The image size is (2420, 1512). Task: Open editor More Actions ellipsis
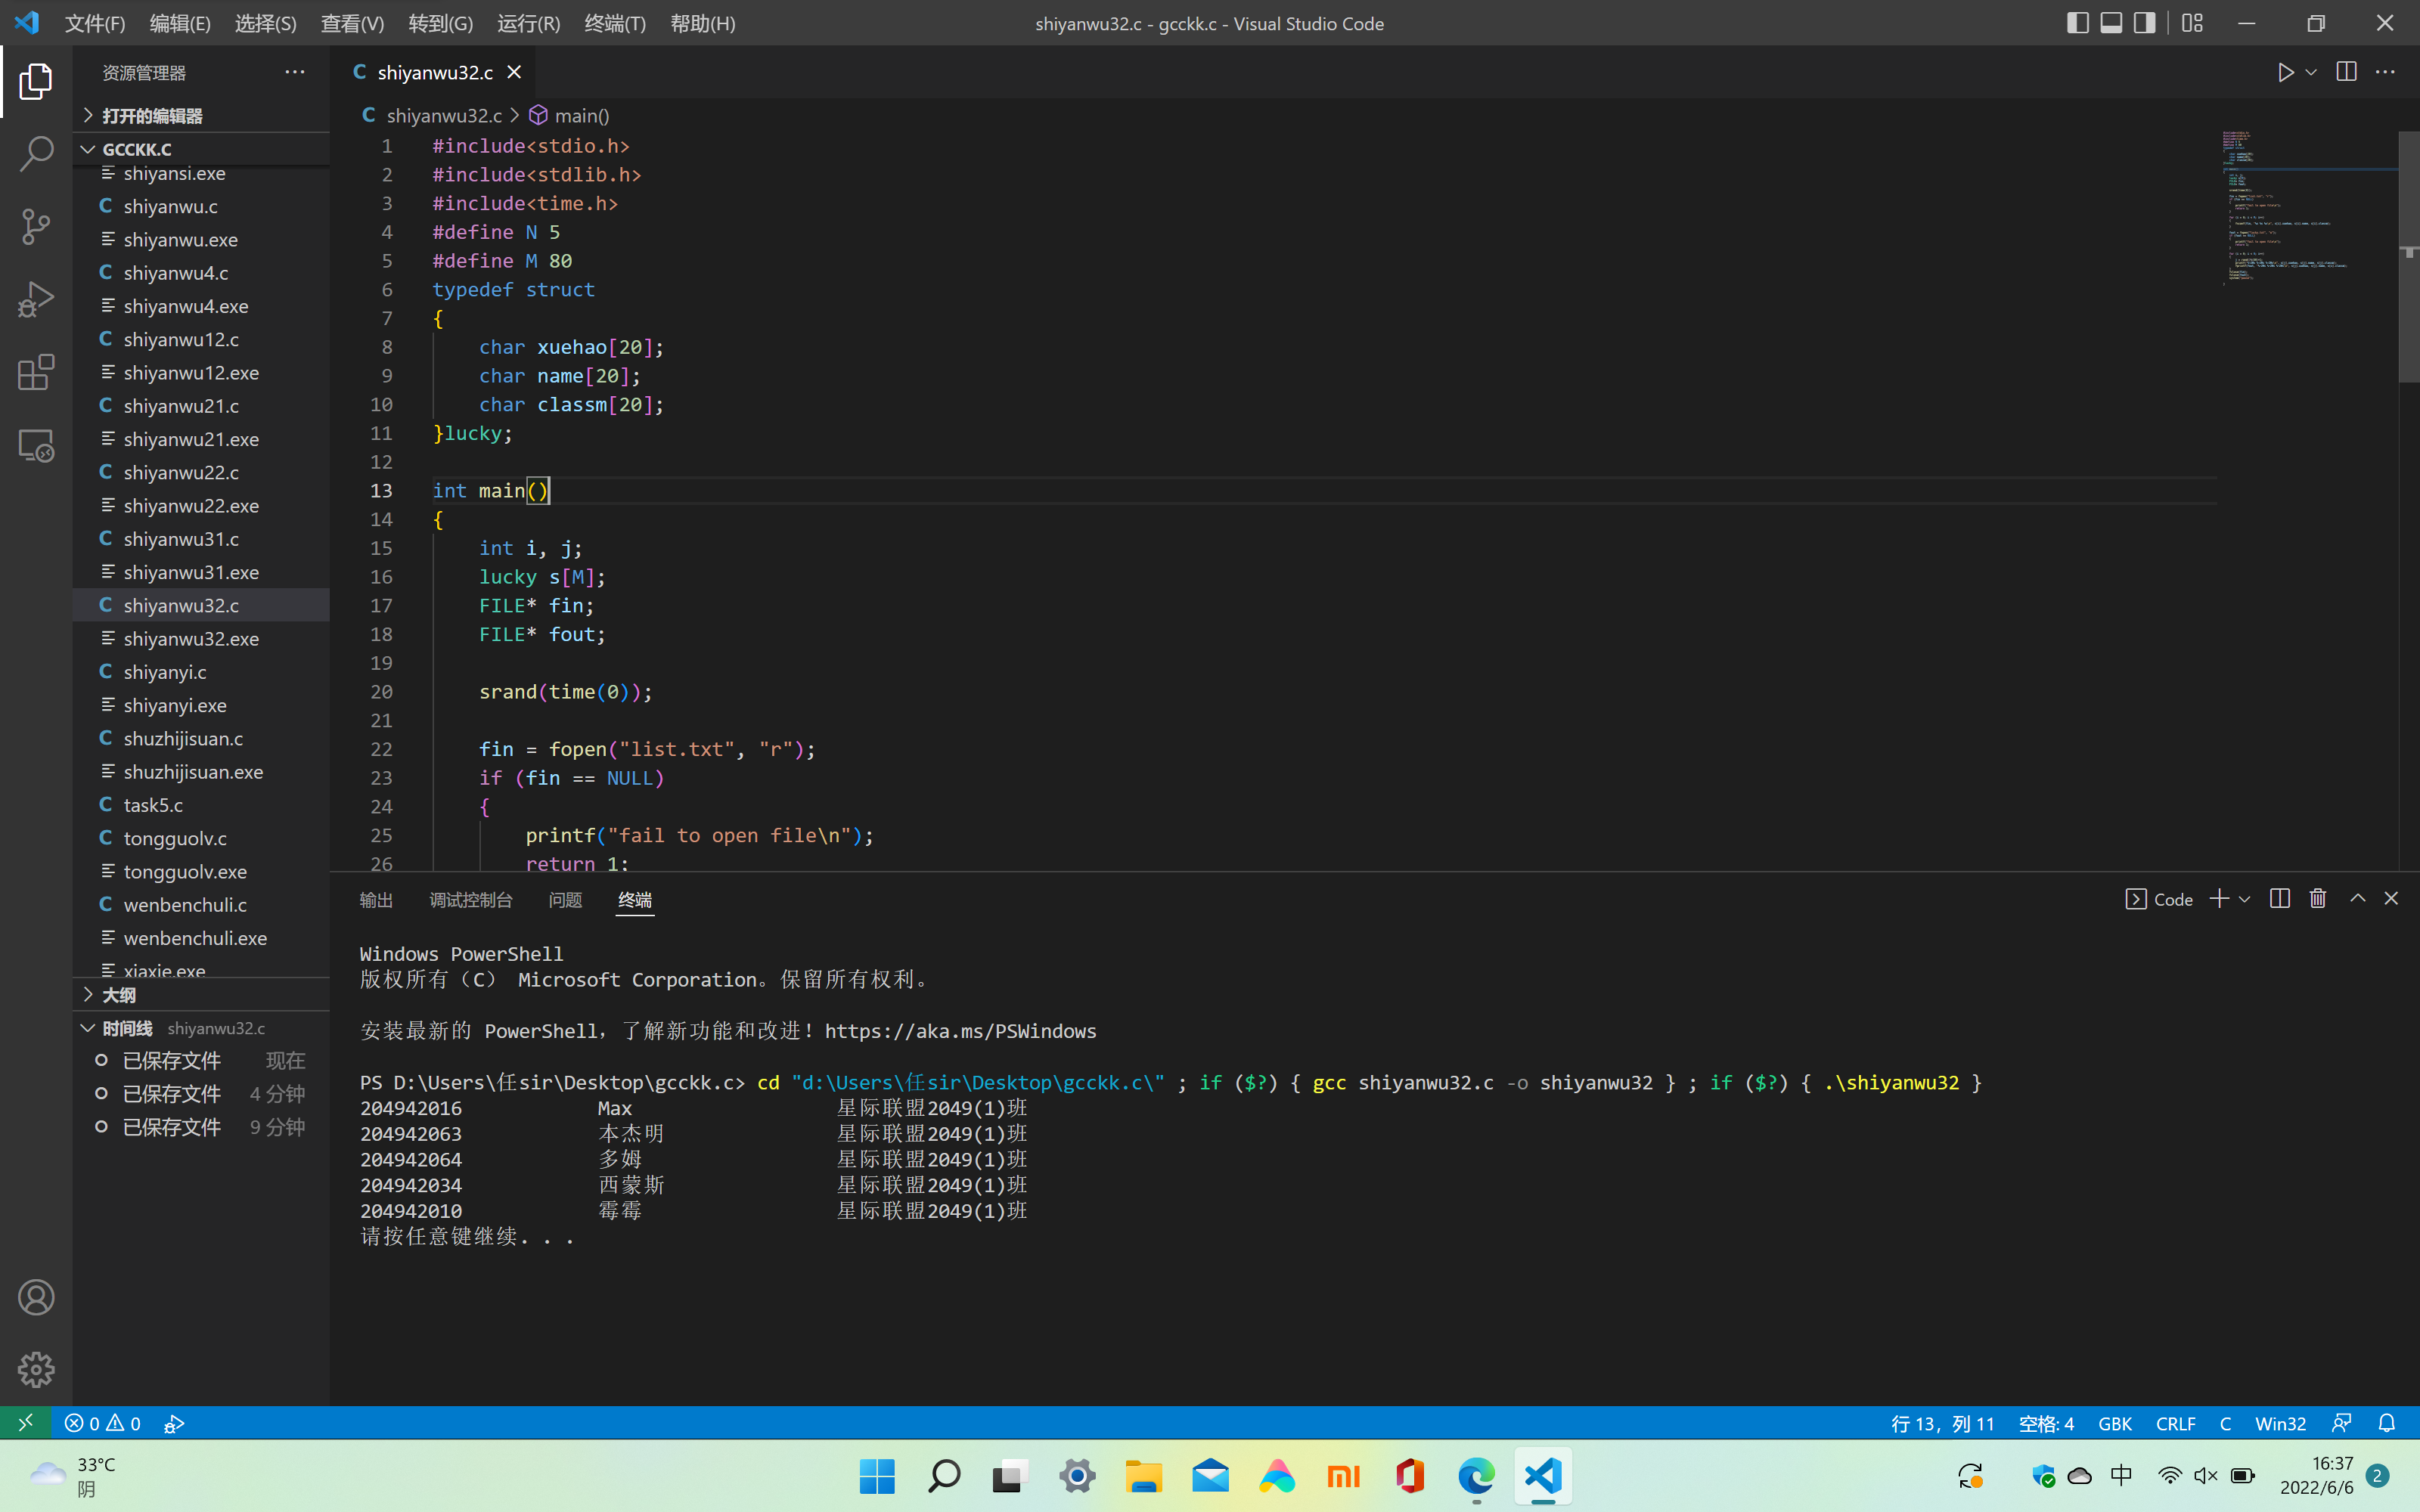click(x=2386, y=72)
